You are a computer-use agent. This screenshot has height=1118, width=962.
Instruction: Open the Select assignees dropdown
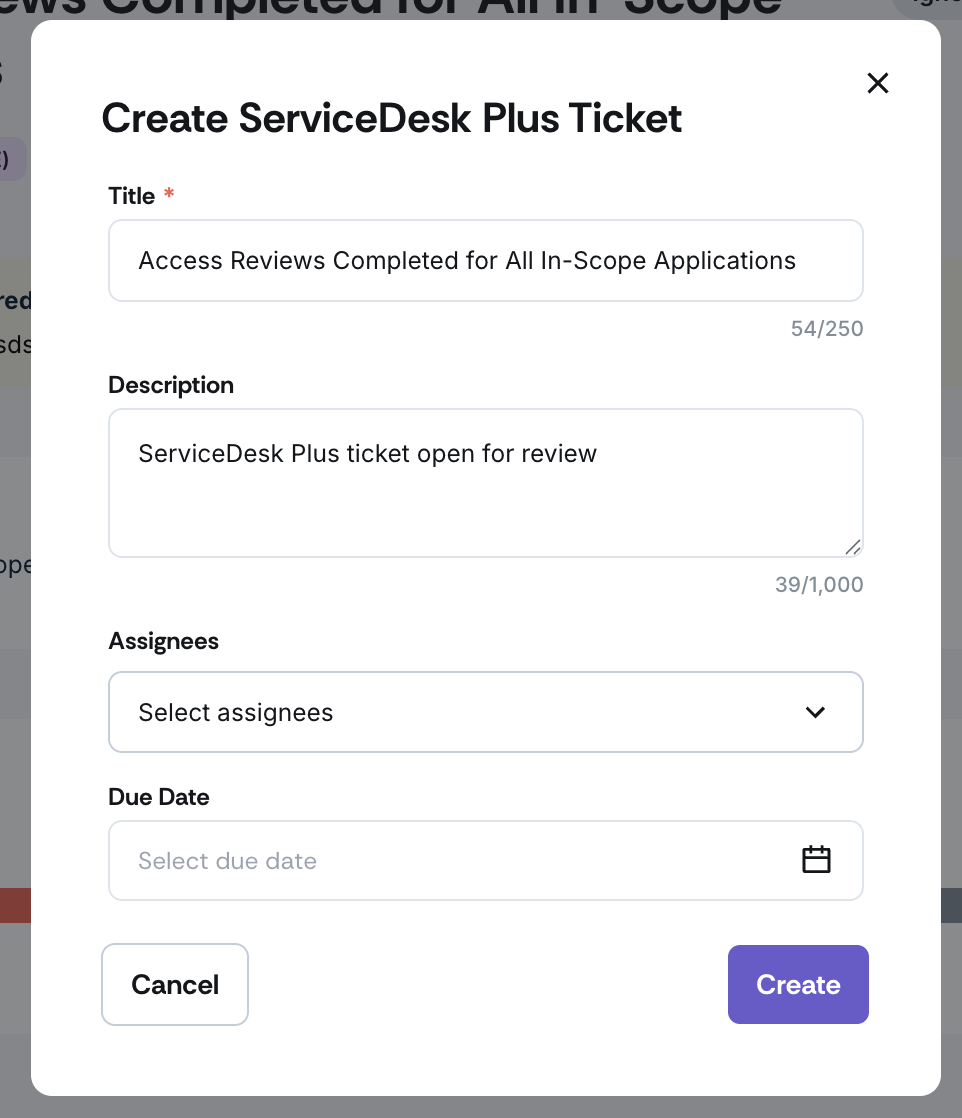coord(486,712)
